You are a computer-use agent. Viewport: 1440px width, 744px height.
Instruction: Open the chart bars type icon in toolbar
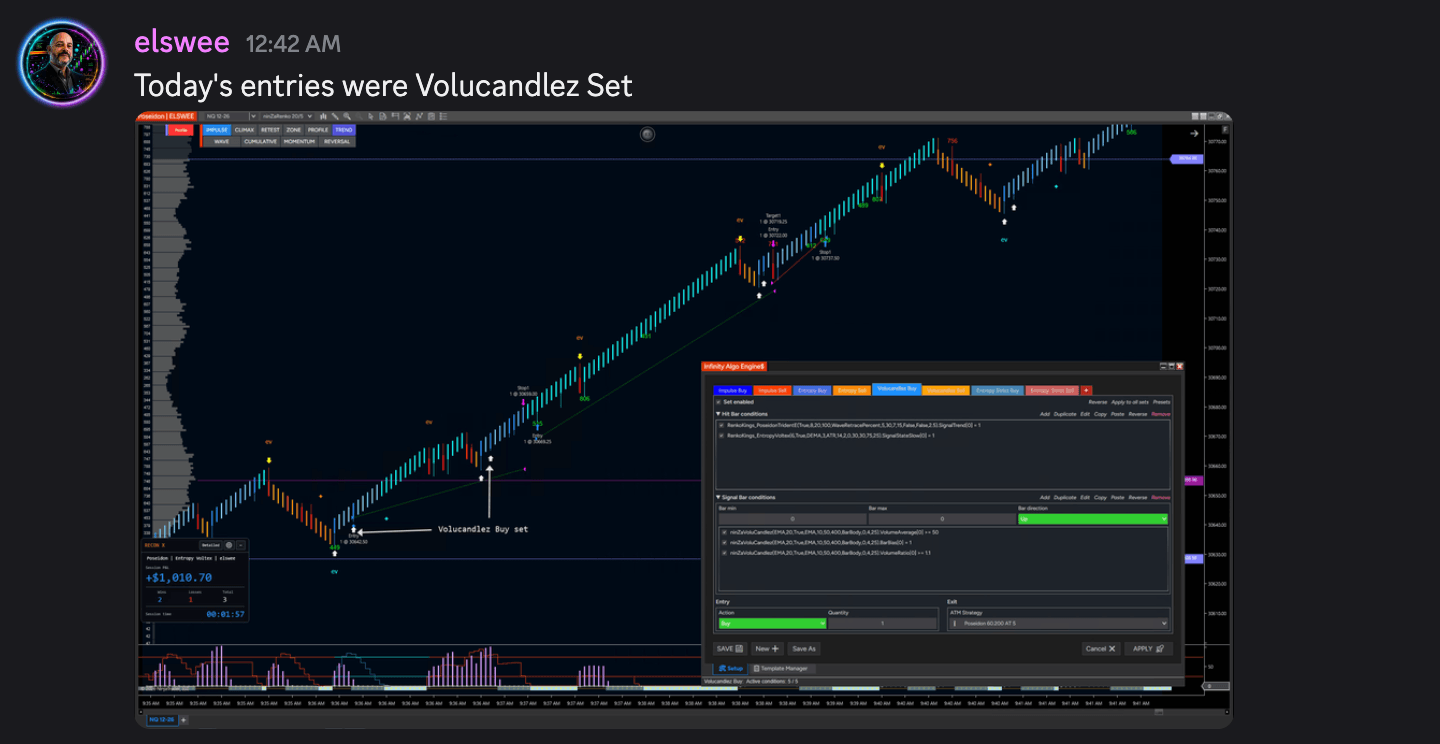(x=323, y=116)
